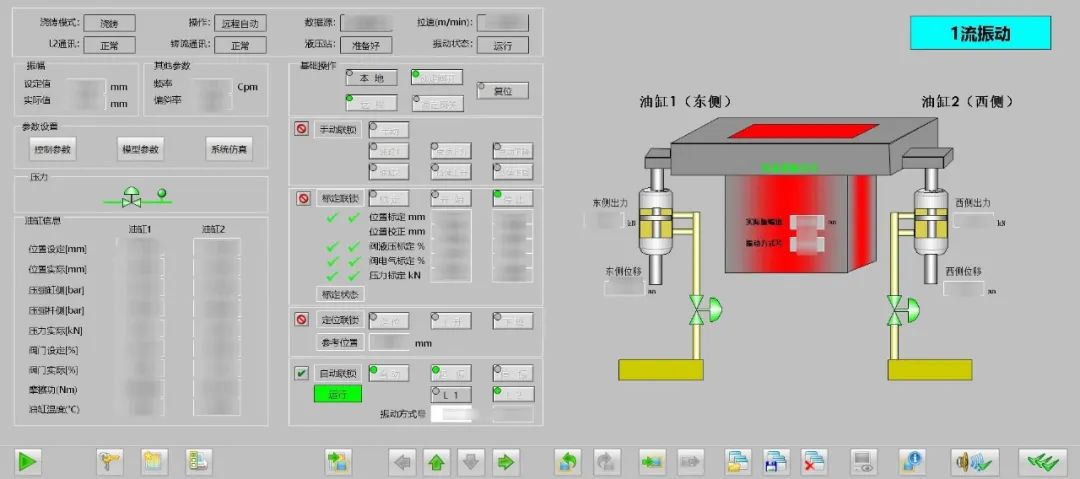Click the pressure valve symbol in 压力 panel
Image resolution: width=1080 pixels, height=479 pixels.
pos(130,199)
